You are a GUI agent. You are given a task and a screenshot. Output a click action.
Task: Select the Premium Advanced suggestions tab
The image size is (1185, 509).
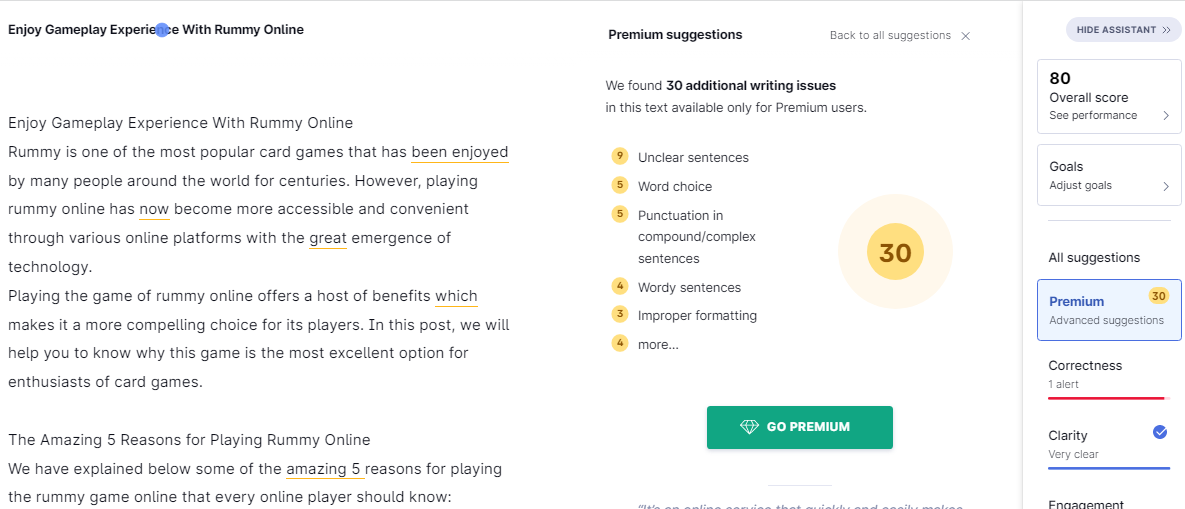click(1109, 310)
